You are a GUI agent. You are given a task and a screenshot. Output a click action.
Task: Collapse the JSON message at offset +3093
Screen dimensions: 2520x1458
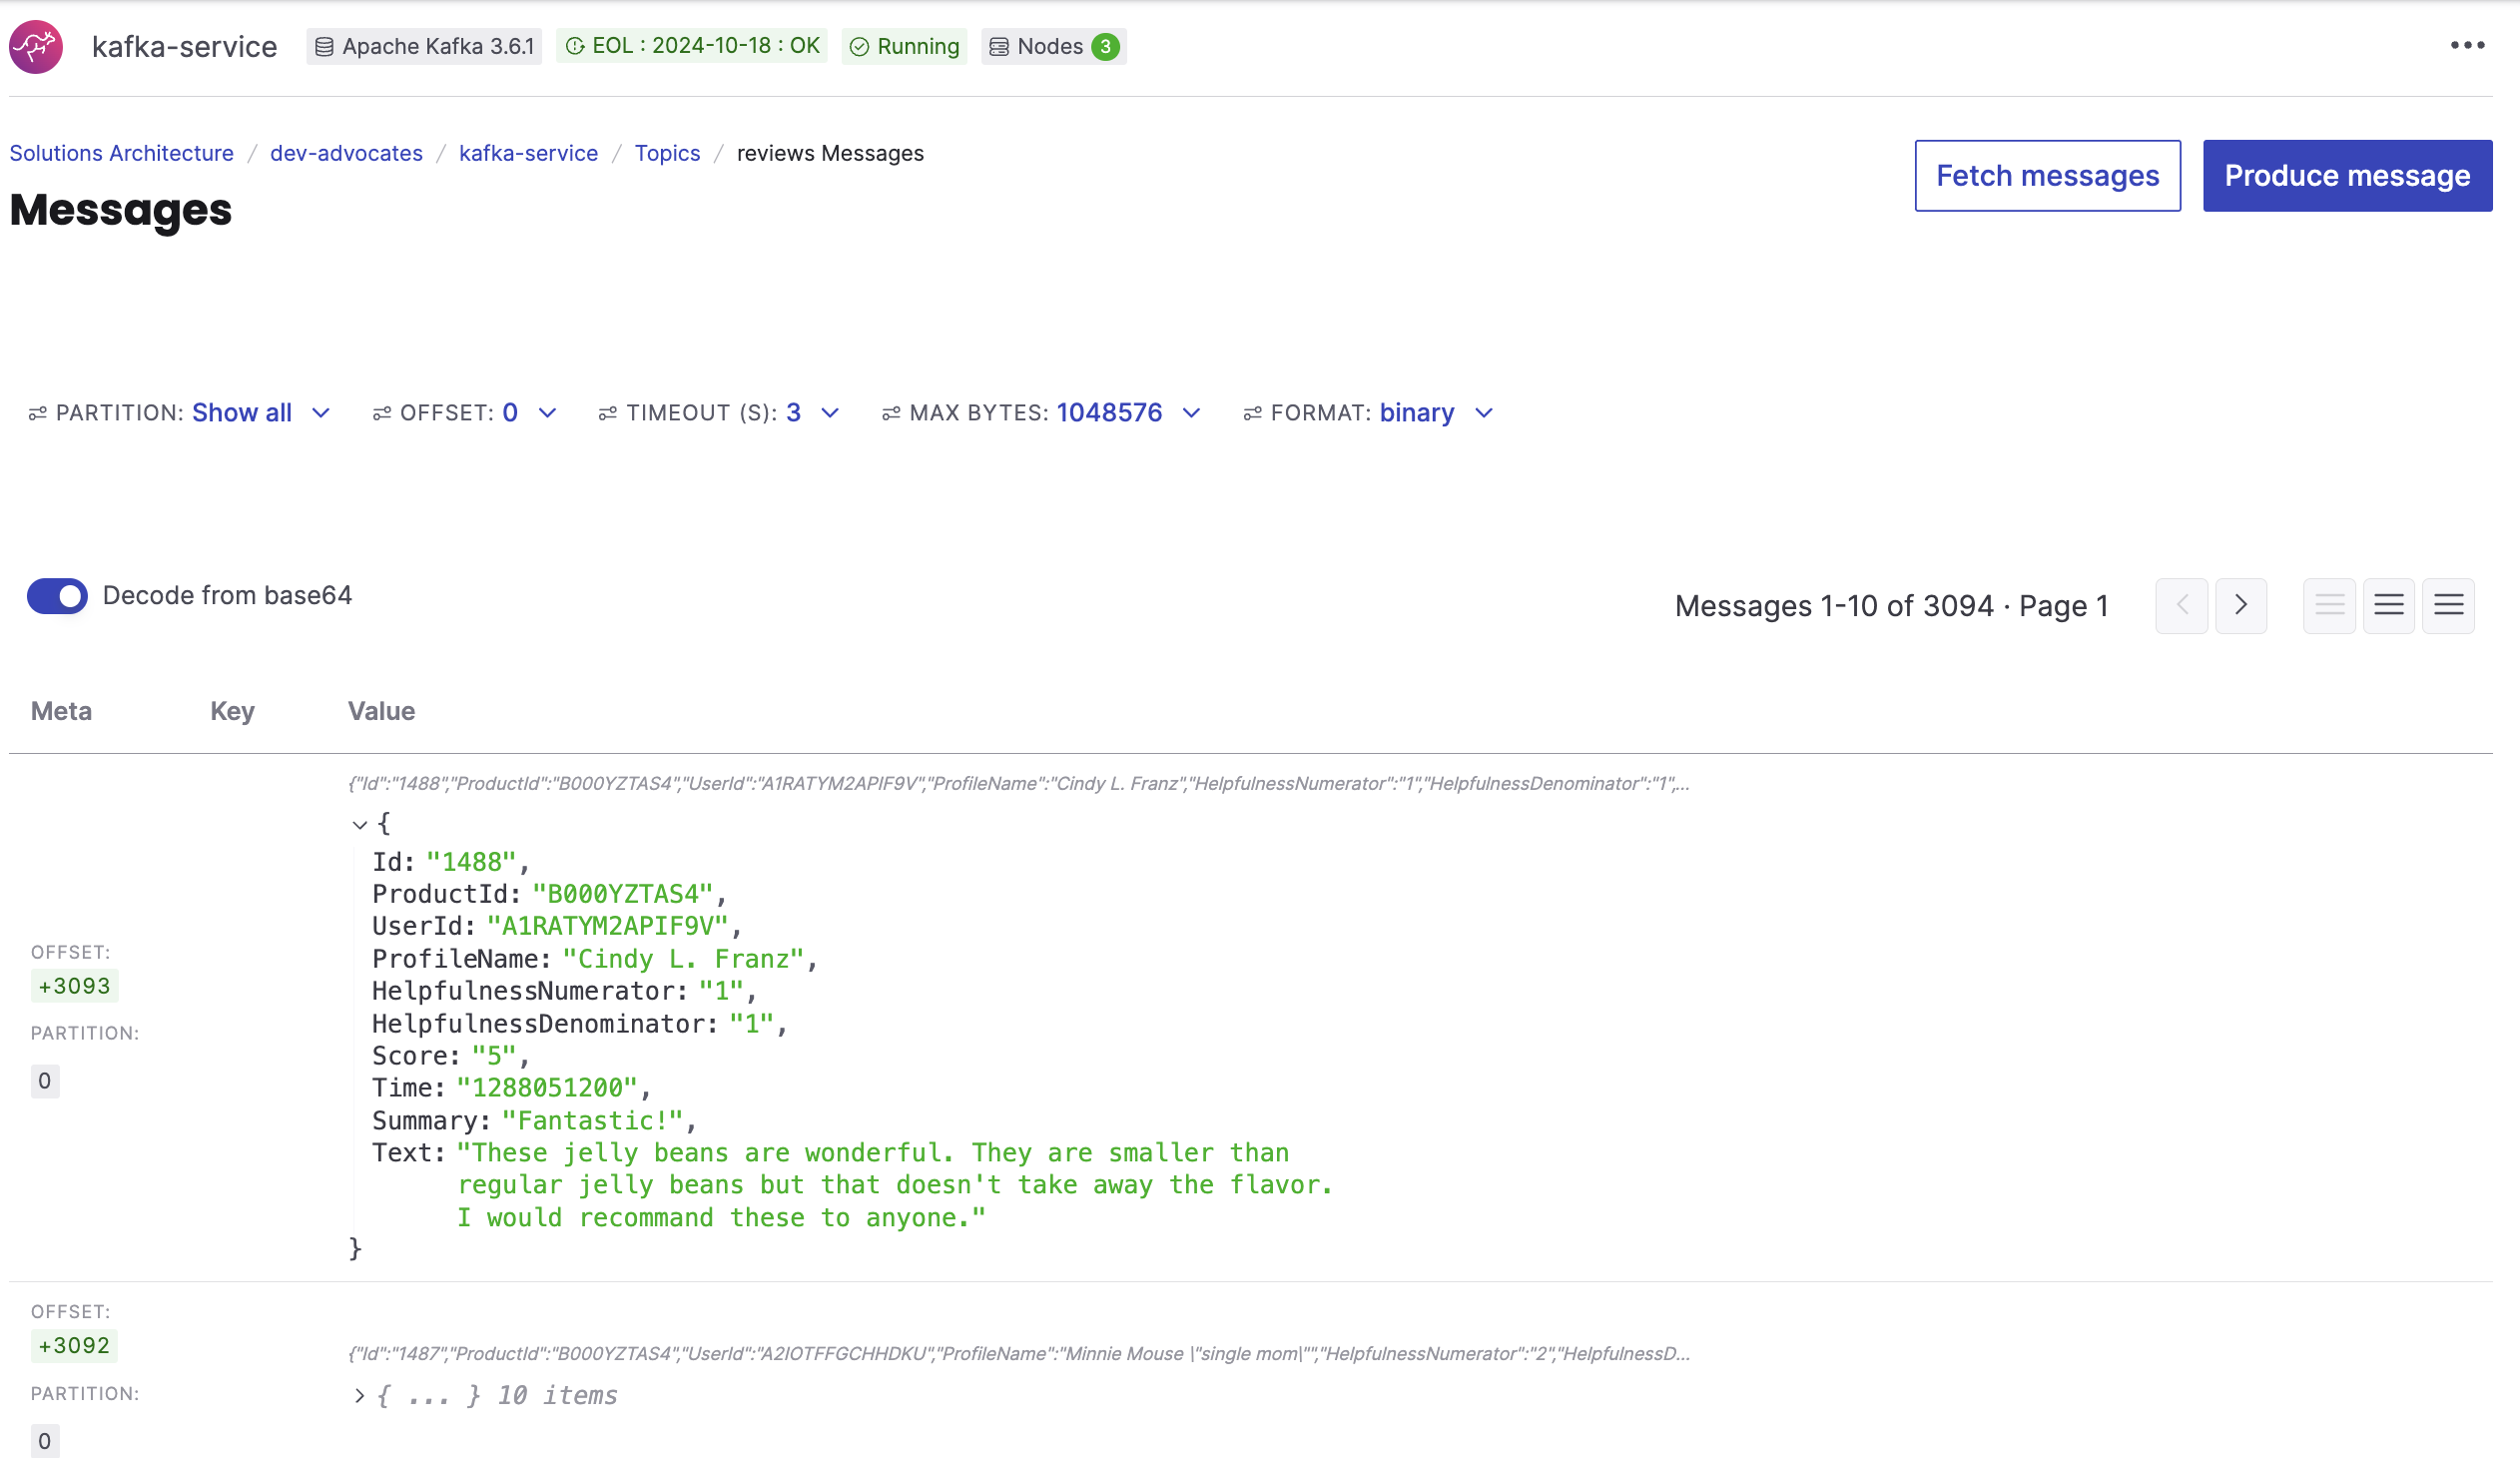tap(359, 823)
